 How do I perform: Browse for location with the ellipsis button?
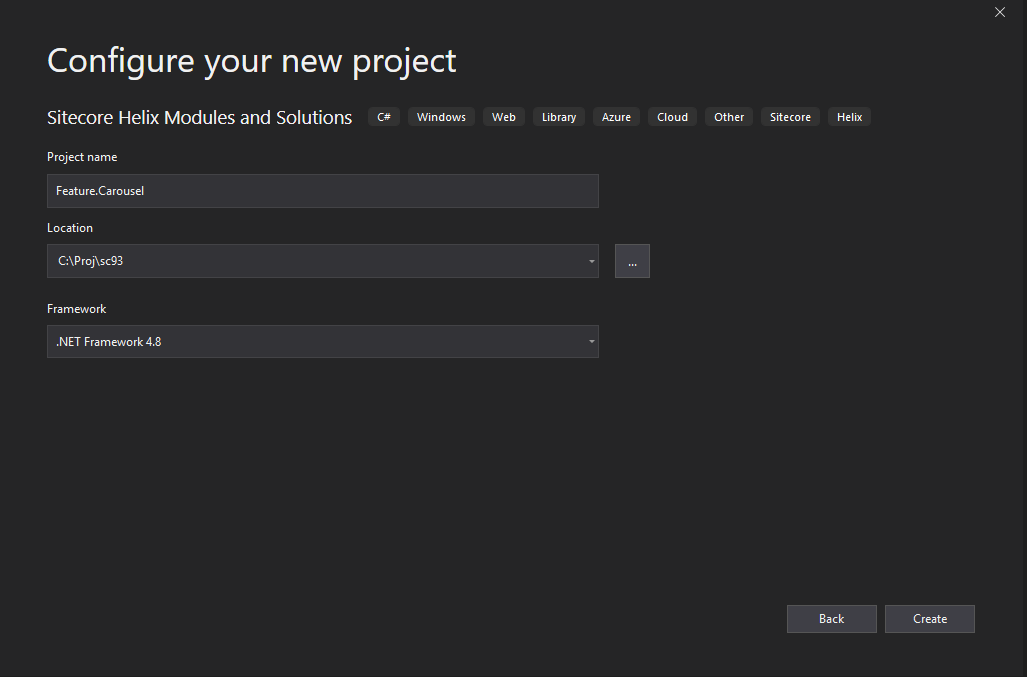point(632,261)
